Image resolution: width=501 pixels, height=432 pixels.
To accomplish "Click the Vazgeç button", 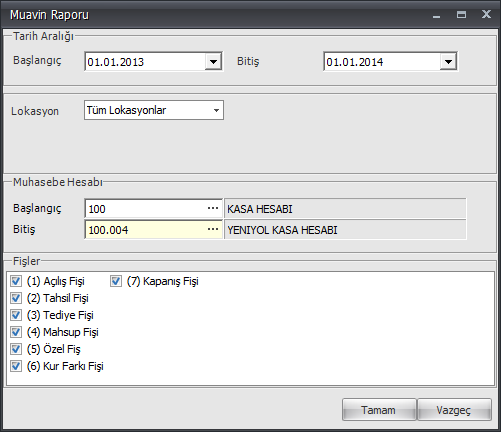I will click(454, 410).
